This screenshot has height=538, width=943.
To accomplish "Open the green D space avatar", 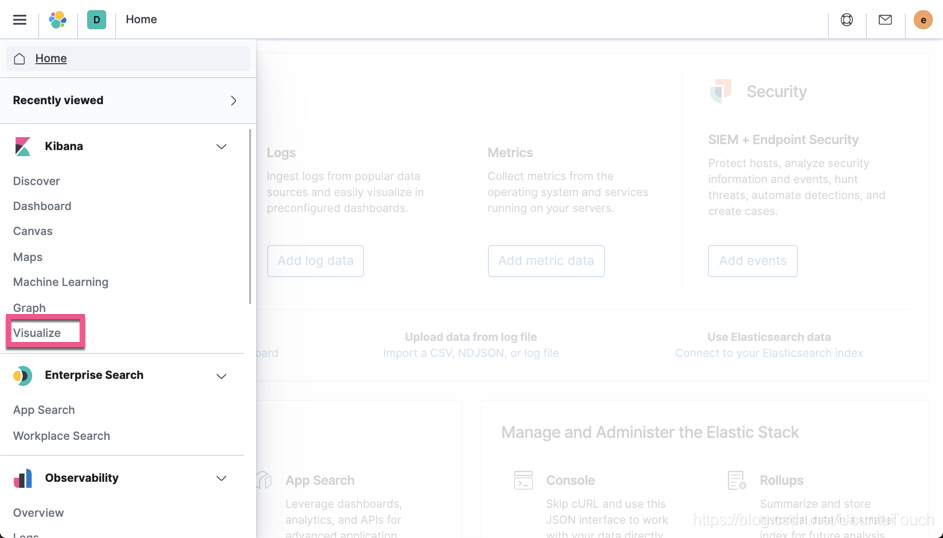I will click(x=96, y=20).
